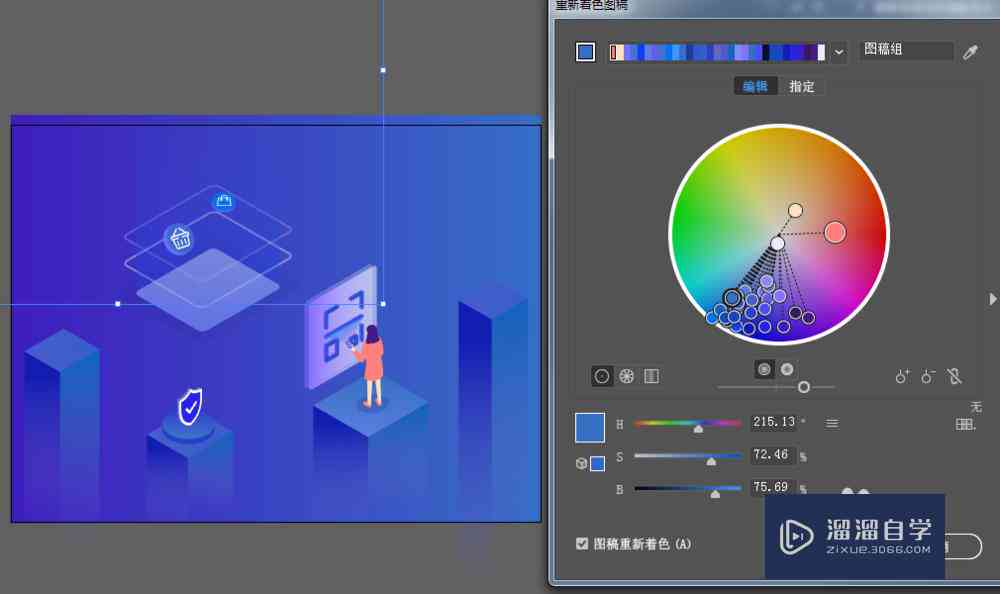Click the shield checkmark icon in the artwork
This screenshot has height=594, width=1000.
pyautogui.click(x=190, y=406)
